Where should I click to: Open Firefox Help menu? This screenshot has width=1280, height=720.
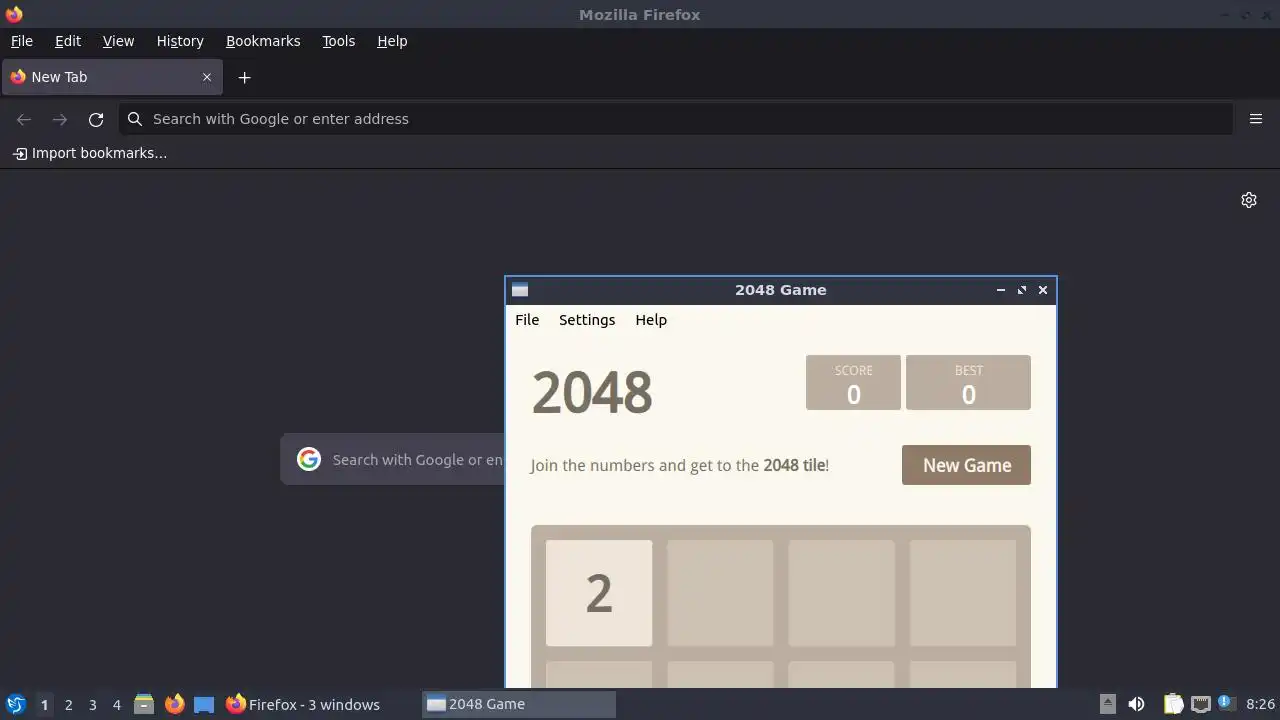[392, 41]
